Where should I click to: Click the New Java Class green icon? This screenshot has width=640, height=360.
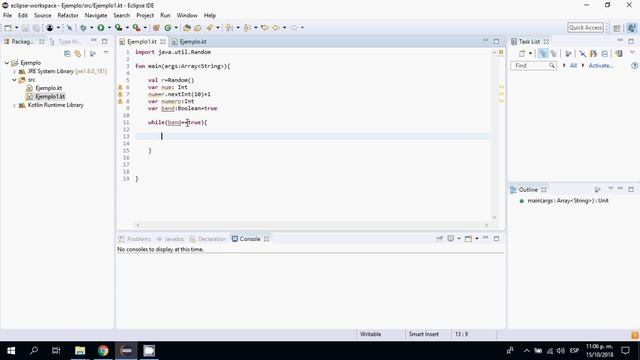tap(167, 28)
